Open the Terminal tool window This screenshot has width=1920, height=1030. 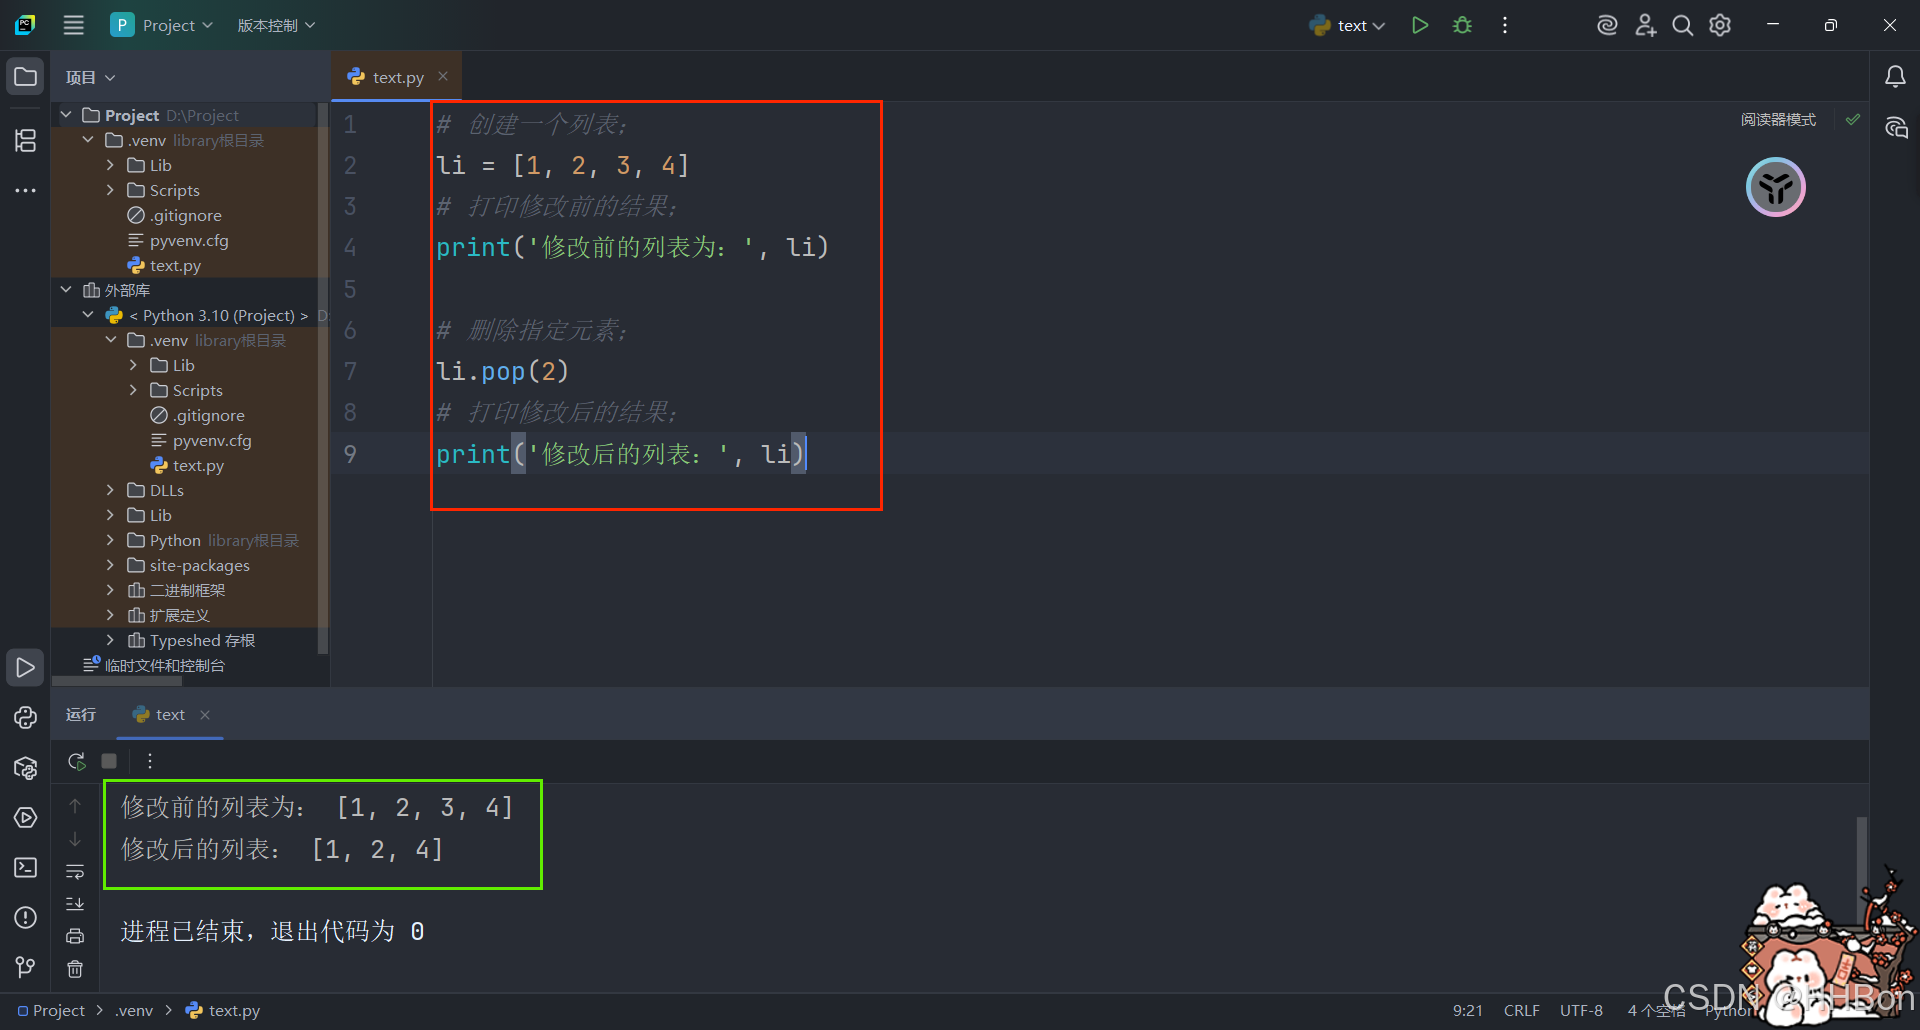[x=26, y=868]
